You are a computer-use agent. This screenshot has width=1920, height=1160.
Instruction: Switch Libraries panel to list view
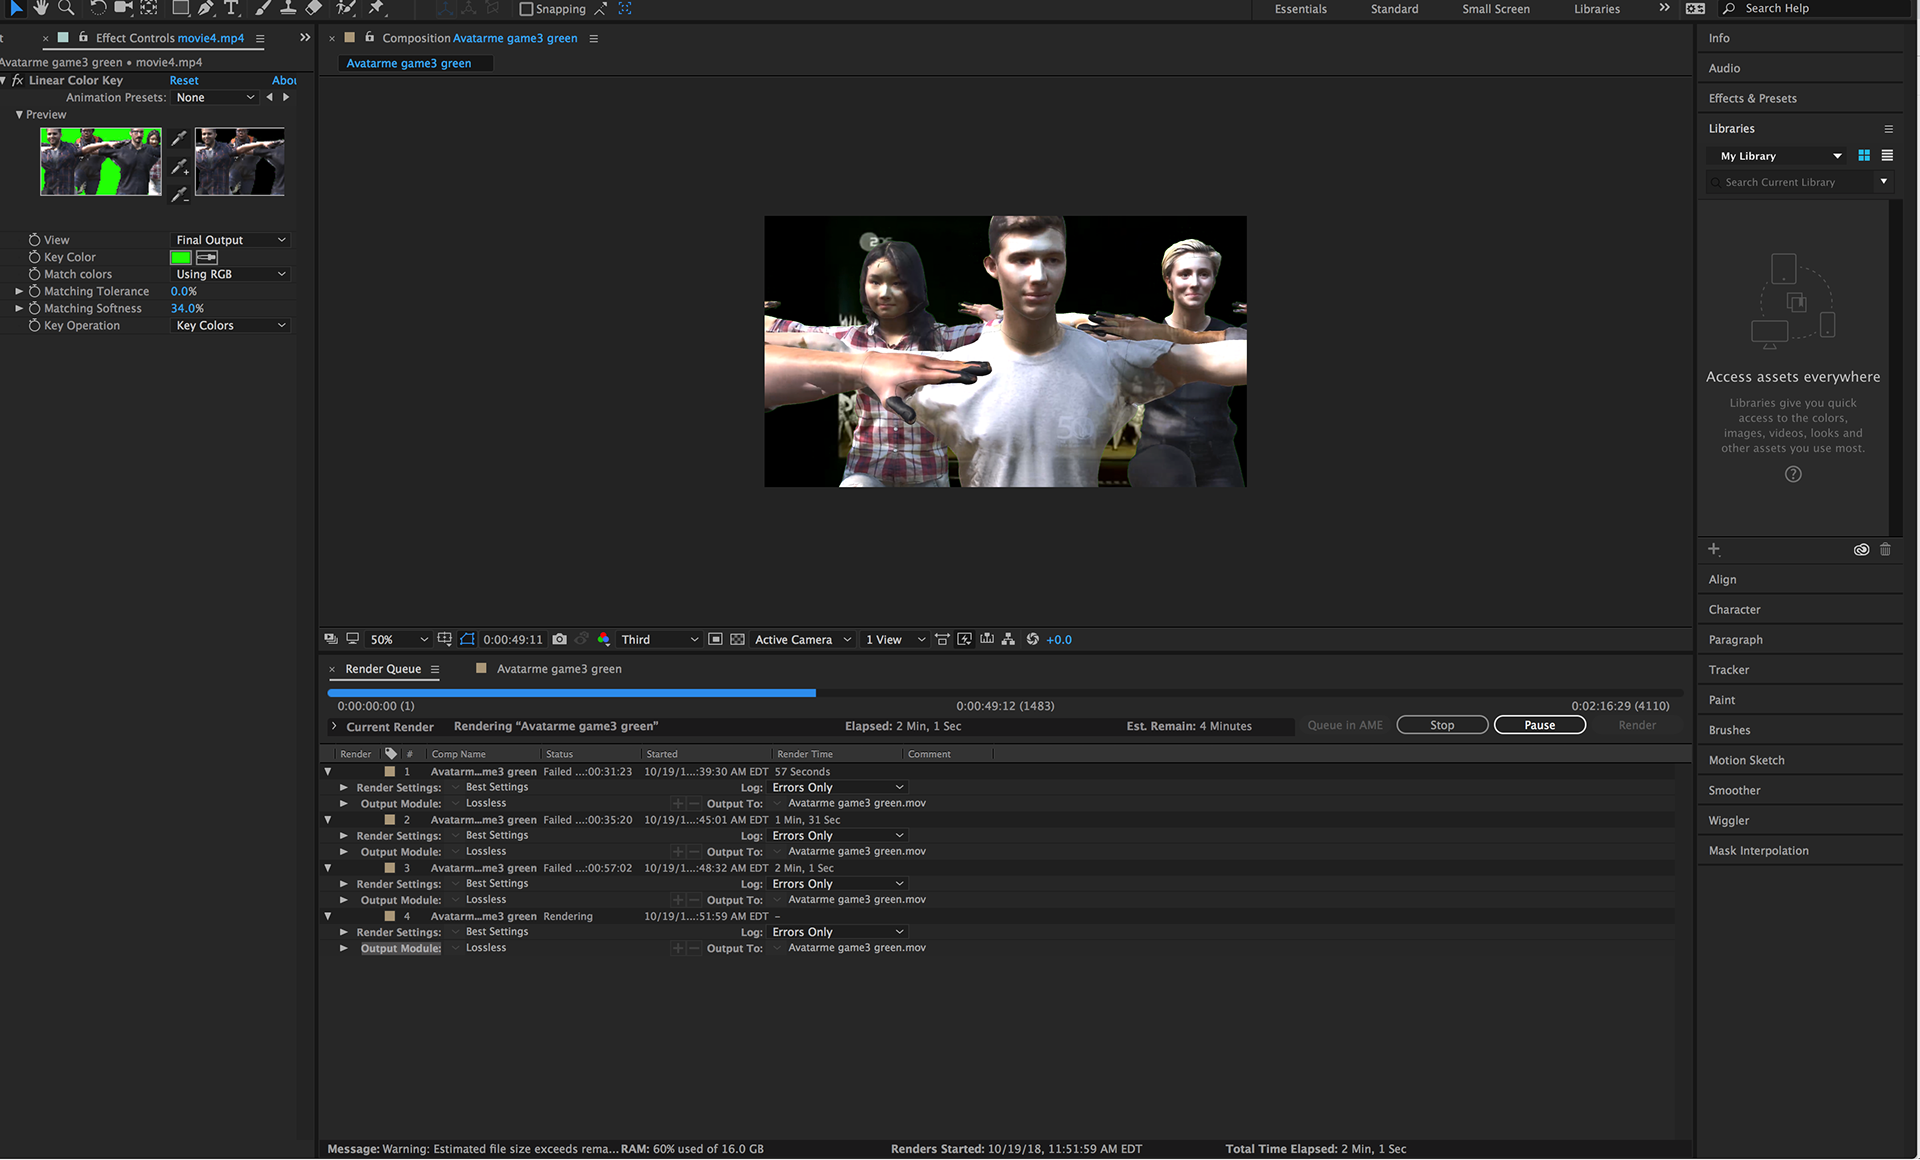tap(1887, 155)
